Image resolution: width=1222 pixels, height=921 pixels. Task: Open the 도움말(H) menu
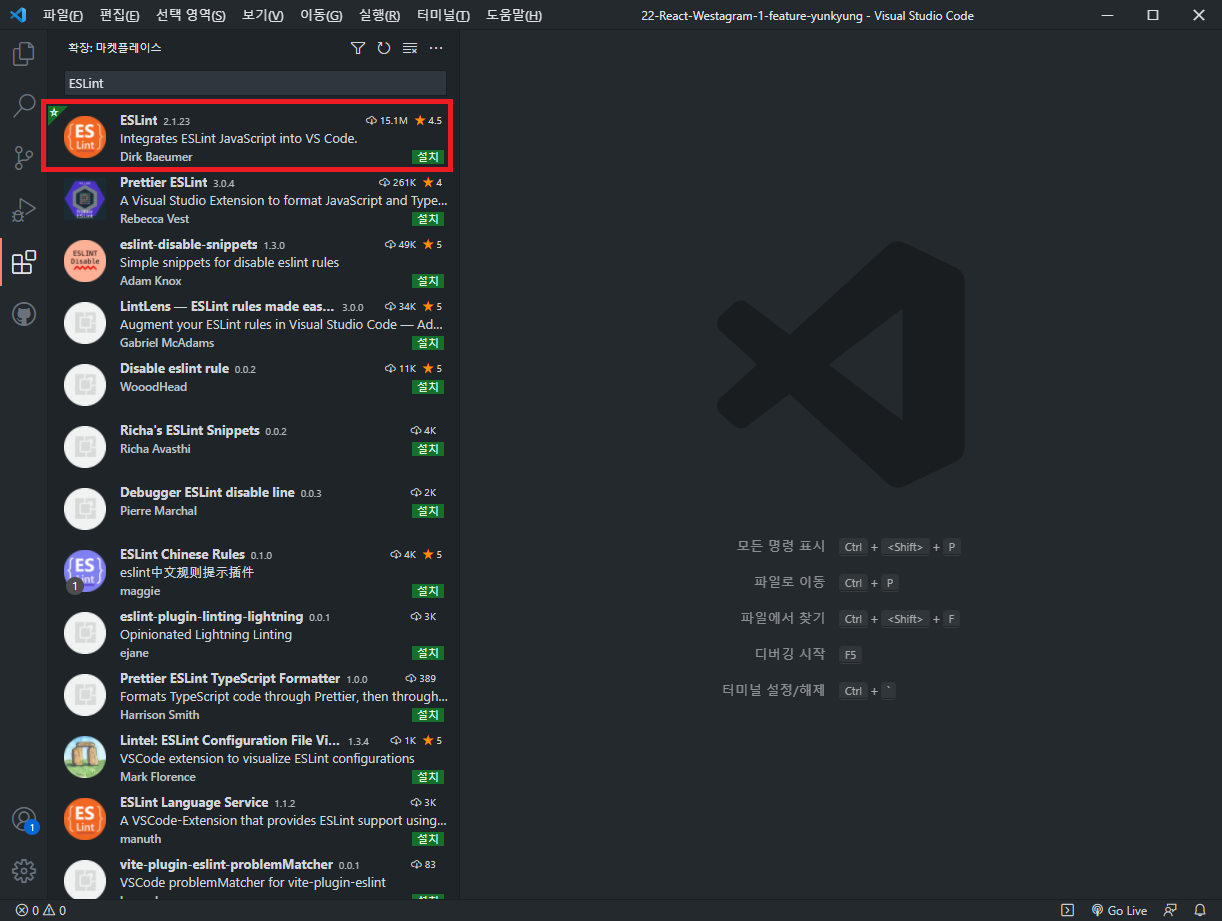coord(514,16)
